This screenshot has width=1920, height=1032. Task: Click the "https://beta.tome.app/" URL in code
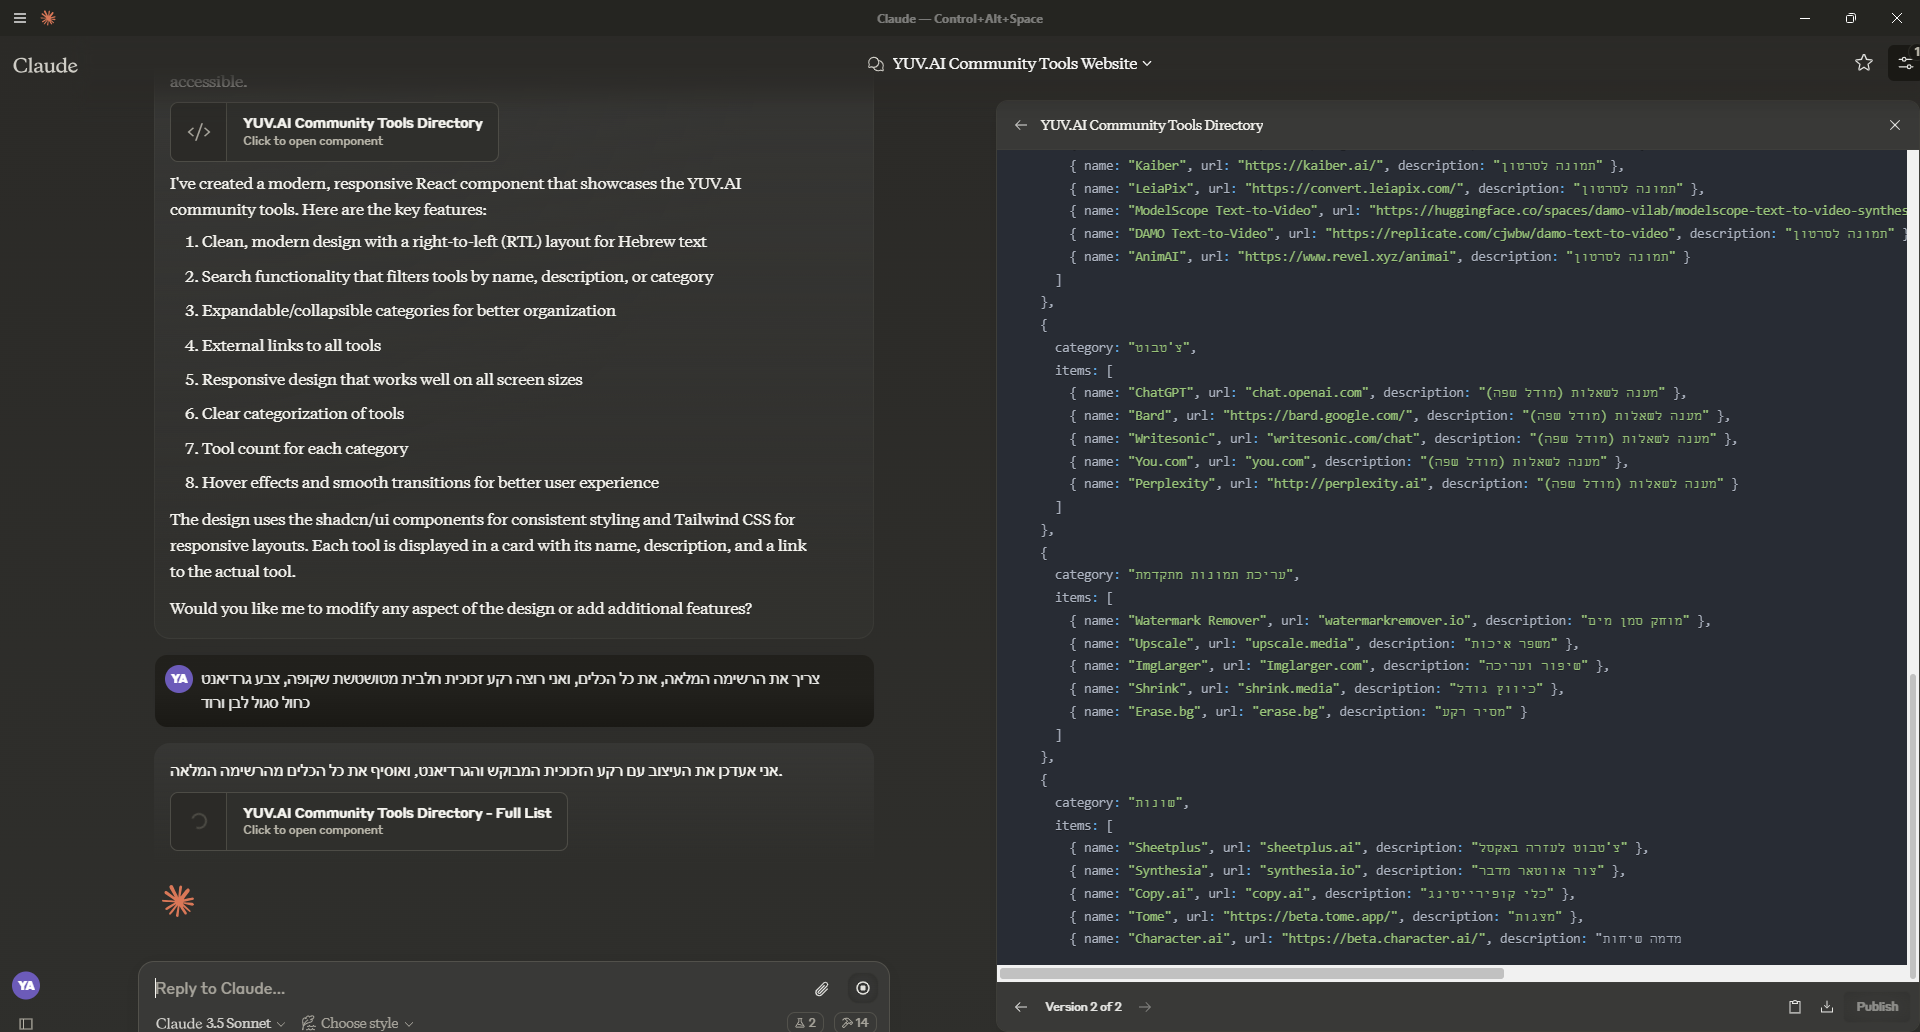click(1310, 917)
